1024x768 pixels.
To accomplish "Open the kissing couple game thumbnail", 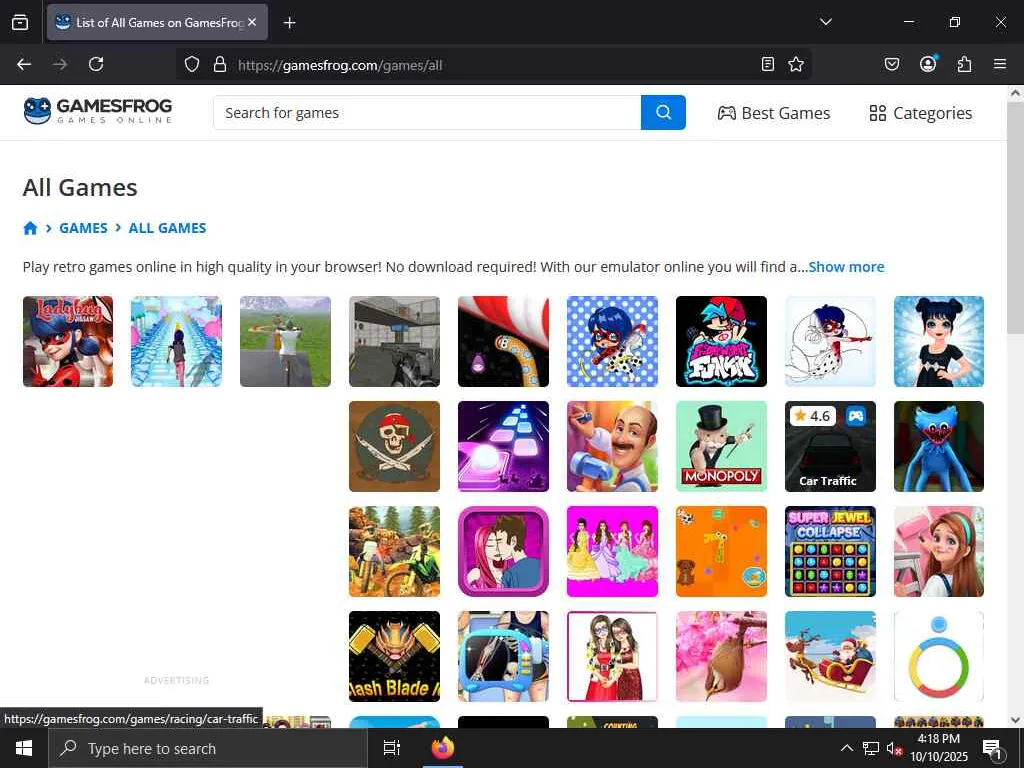I will click(504, 551).
